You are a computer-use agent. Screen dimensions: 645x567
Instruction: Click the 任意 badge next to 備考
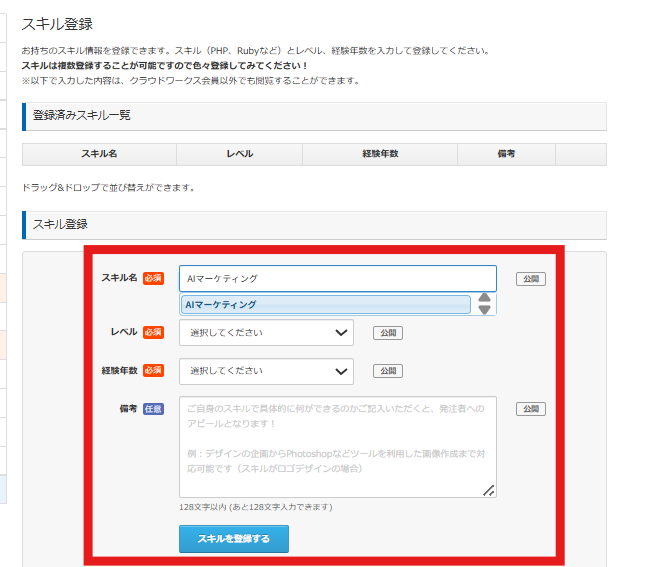point(153,409)
